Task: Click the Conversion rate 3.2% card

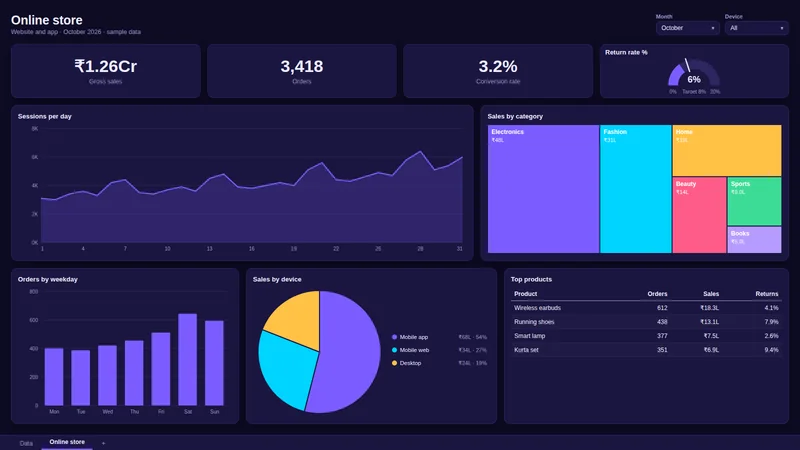Action: pos(498,71)
